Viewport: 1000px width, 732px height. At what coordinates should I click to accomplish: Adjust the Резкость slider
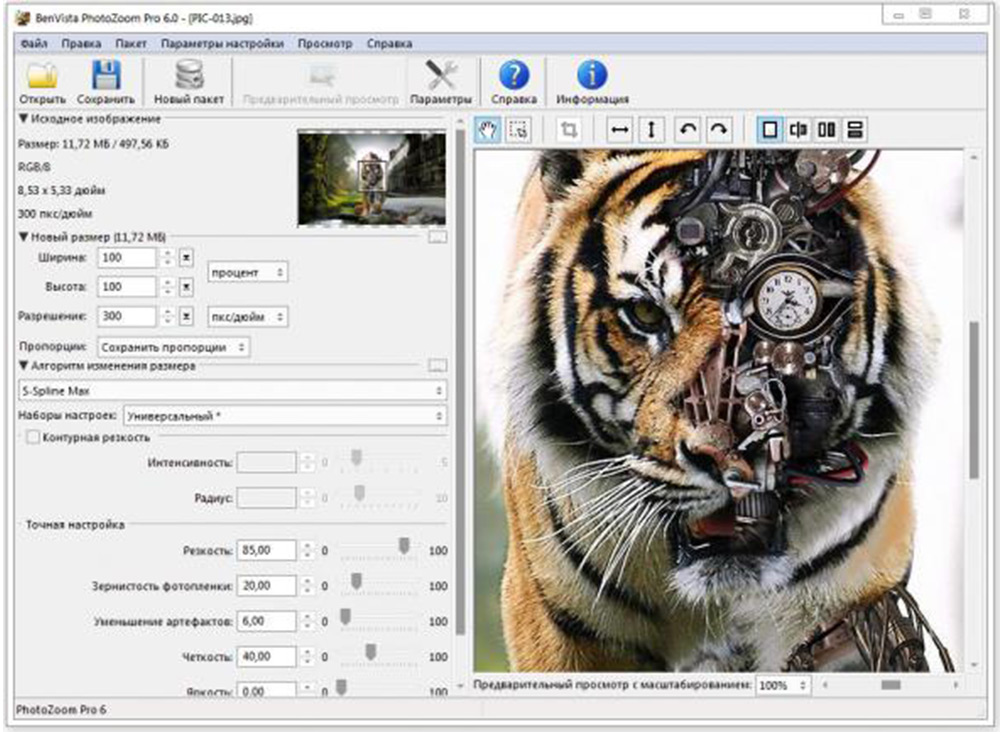coord(404,546)
